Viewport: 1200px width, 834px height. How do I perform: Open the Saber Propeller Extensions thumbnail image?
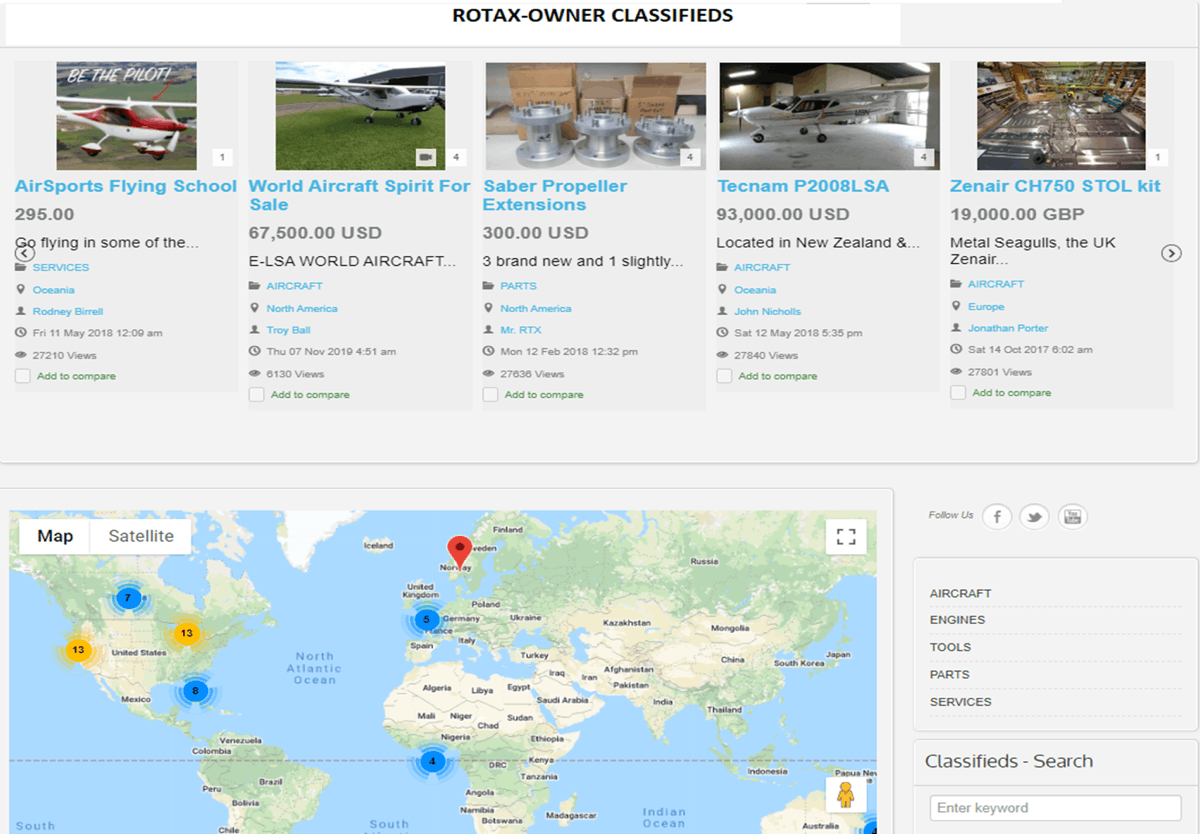(x=595, y=116)
